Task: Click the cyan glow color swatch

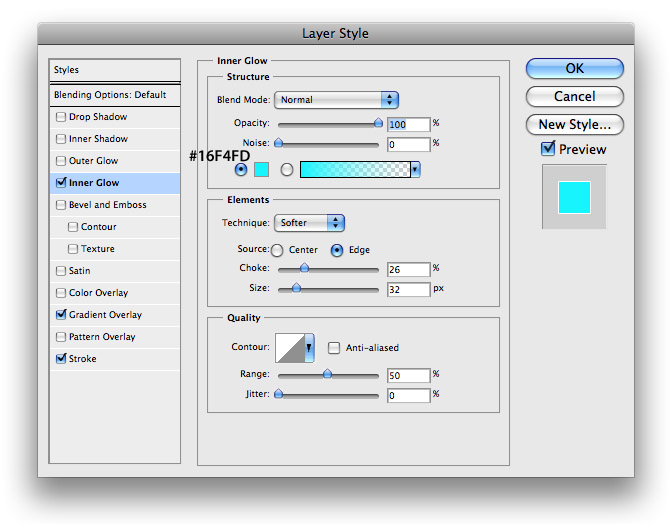Action: (261, 170)
